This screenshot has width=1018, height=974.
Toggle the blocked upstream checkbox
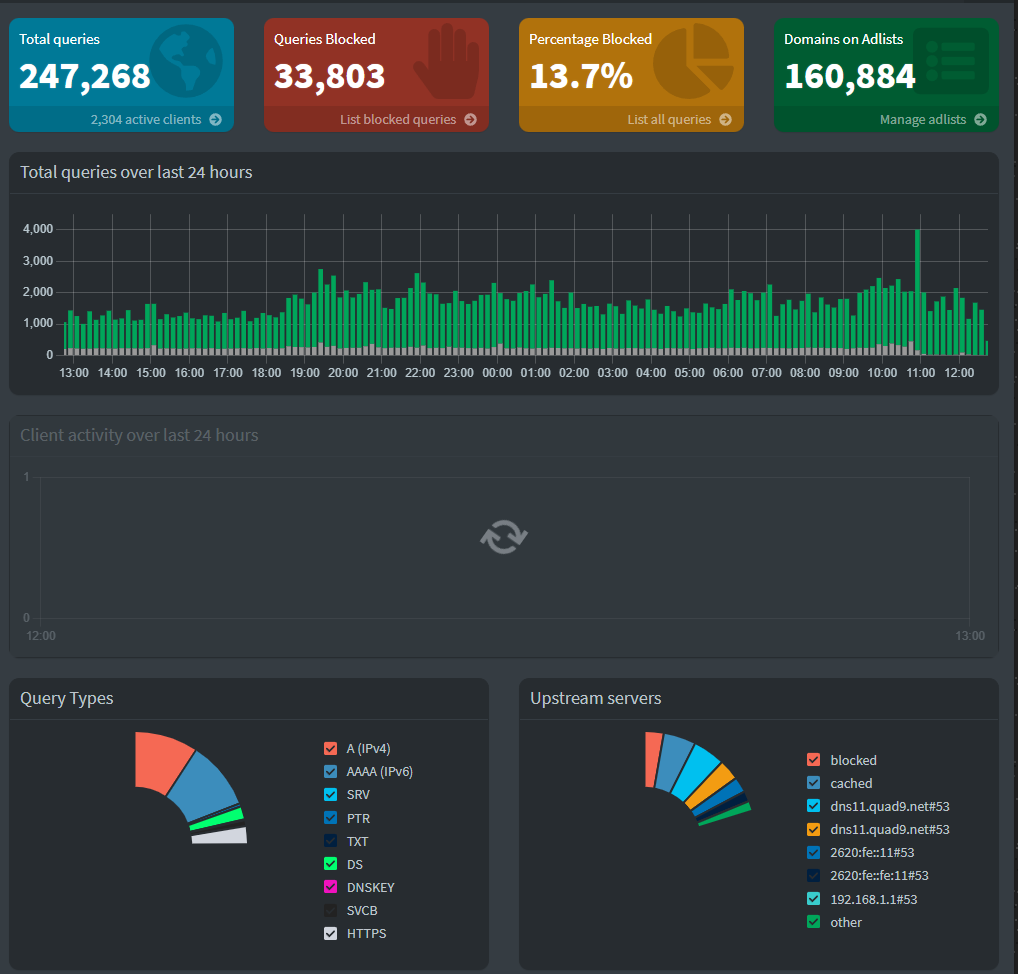(812, 759)
